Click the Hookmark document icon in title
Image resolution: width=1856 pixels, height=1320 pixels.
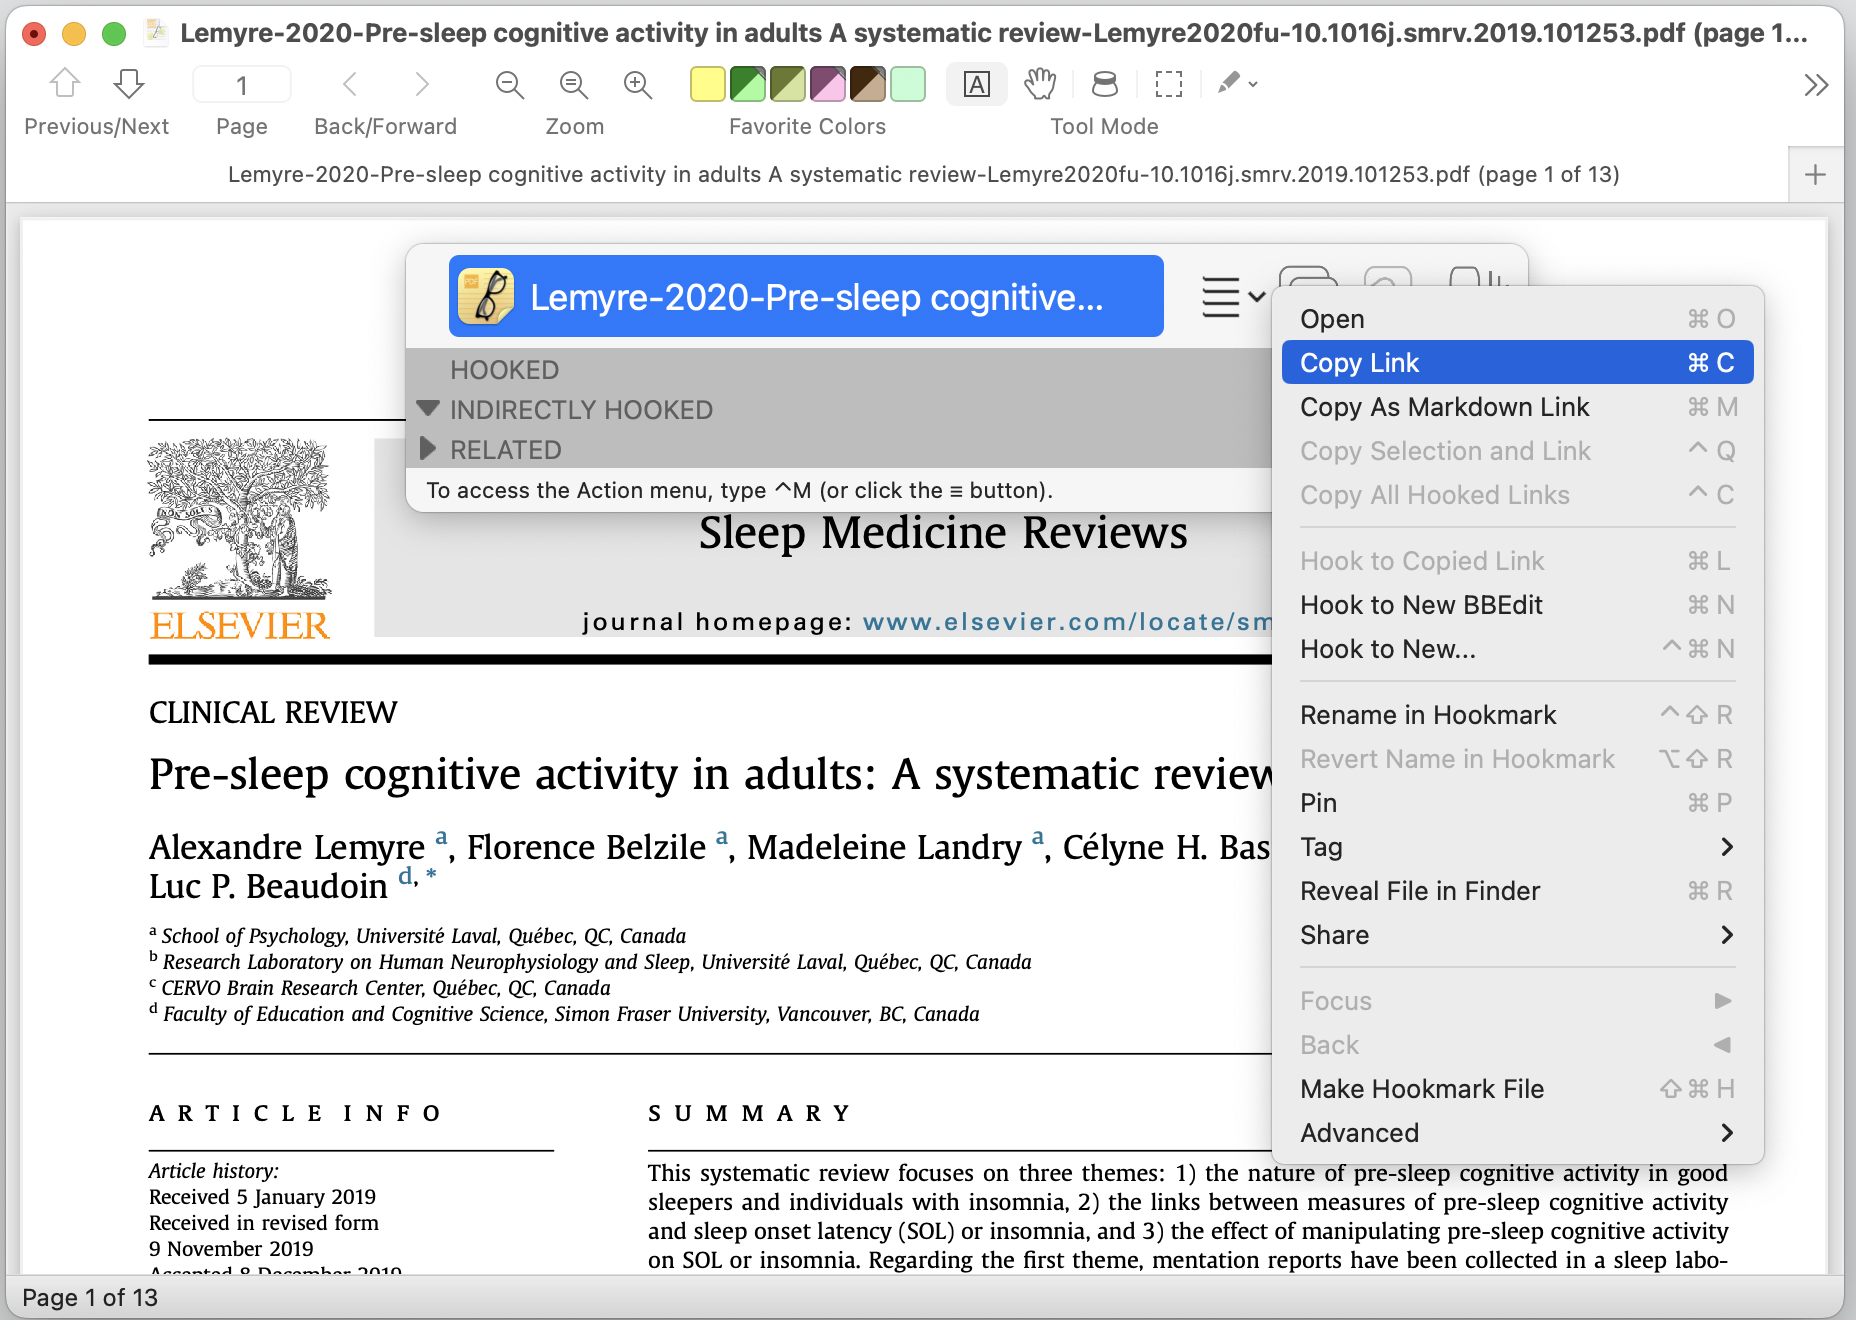pyautogui.click(x=486, y=296)
